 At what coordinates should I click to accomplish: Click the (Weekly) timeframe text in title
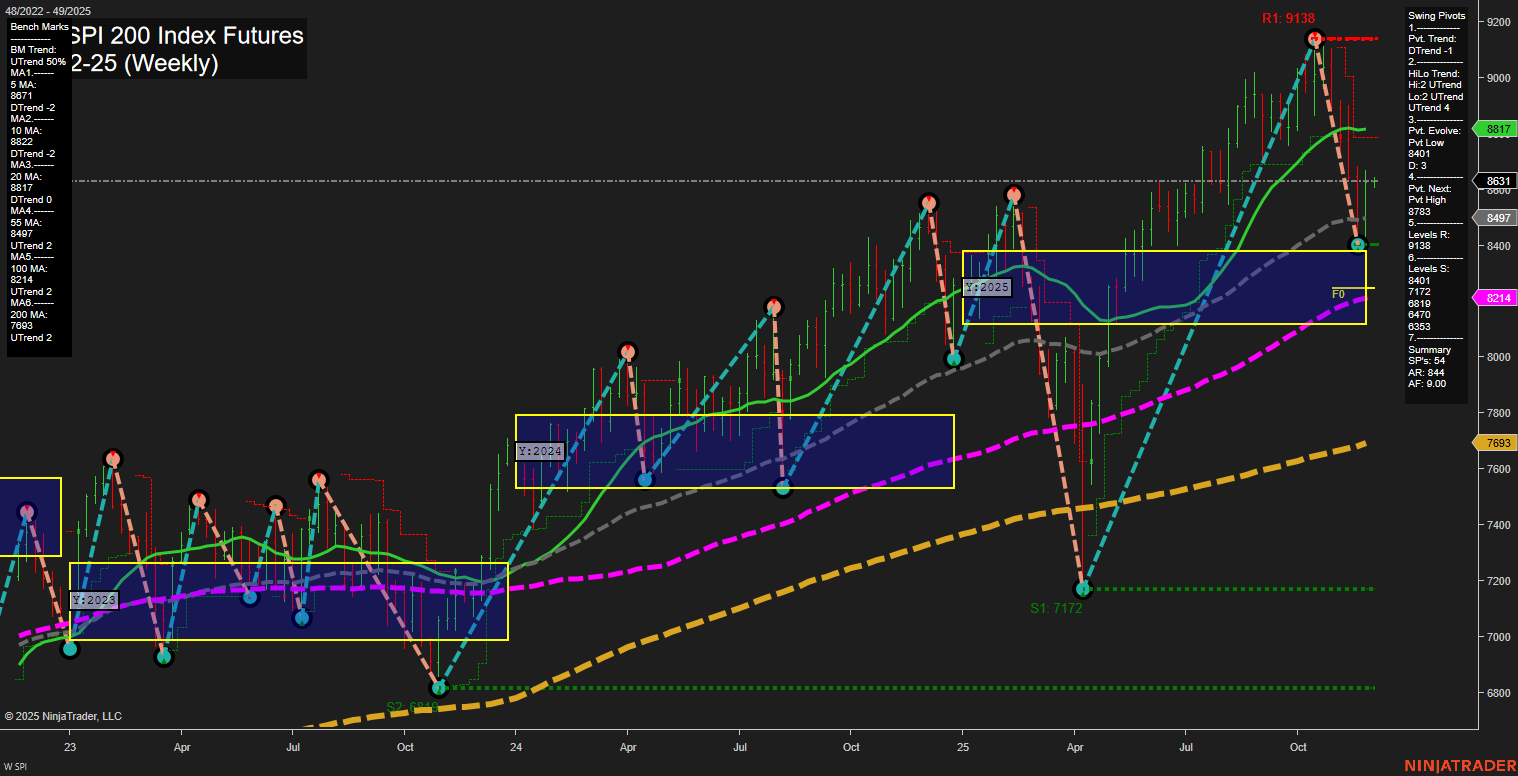(173, 63)
